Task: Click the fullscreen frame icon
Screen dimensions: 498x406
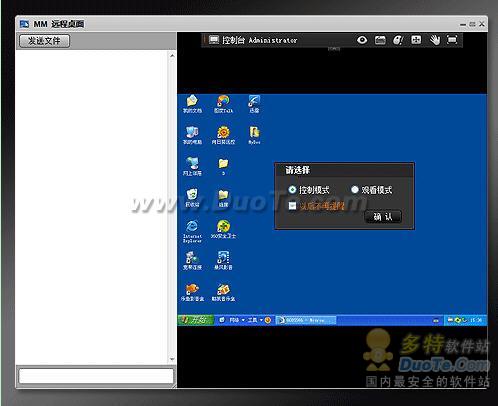Action: point(452,40)
